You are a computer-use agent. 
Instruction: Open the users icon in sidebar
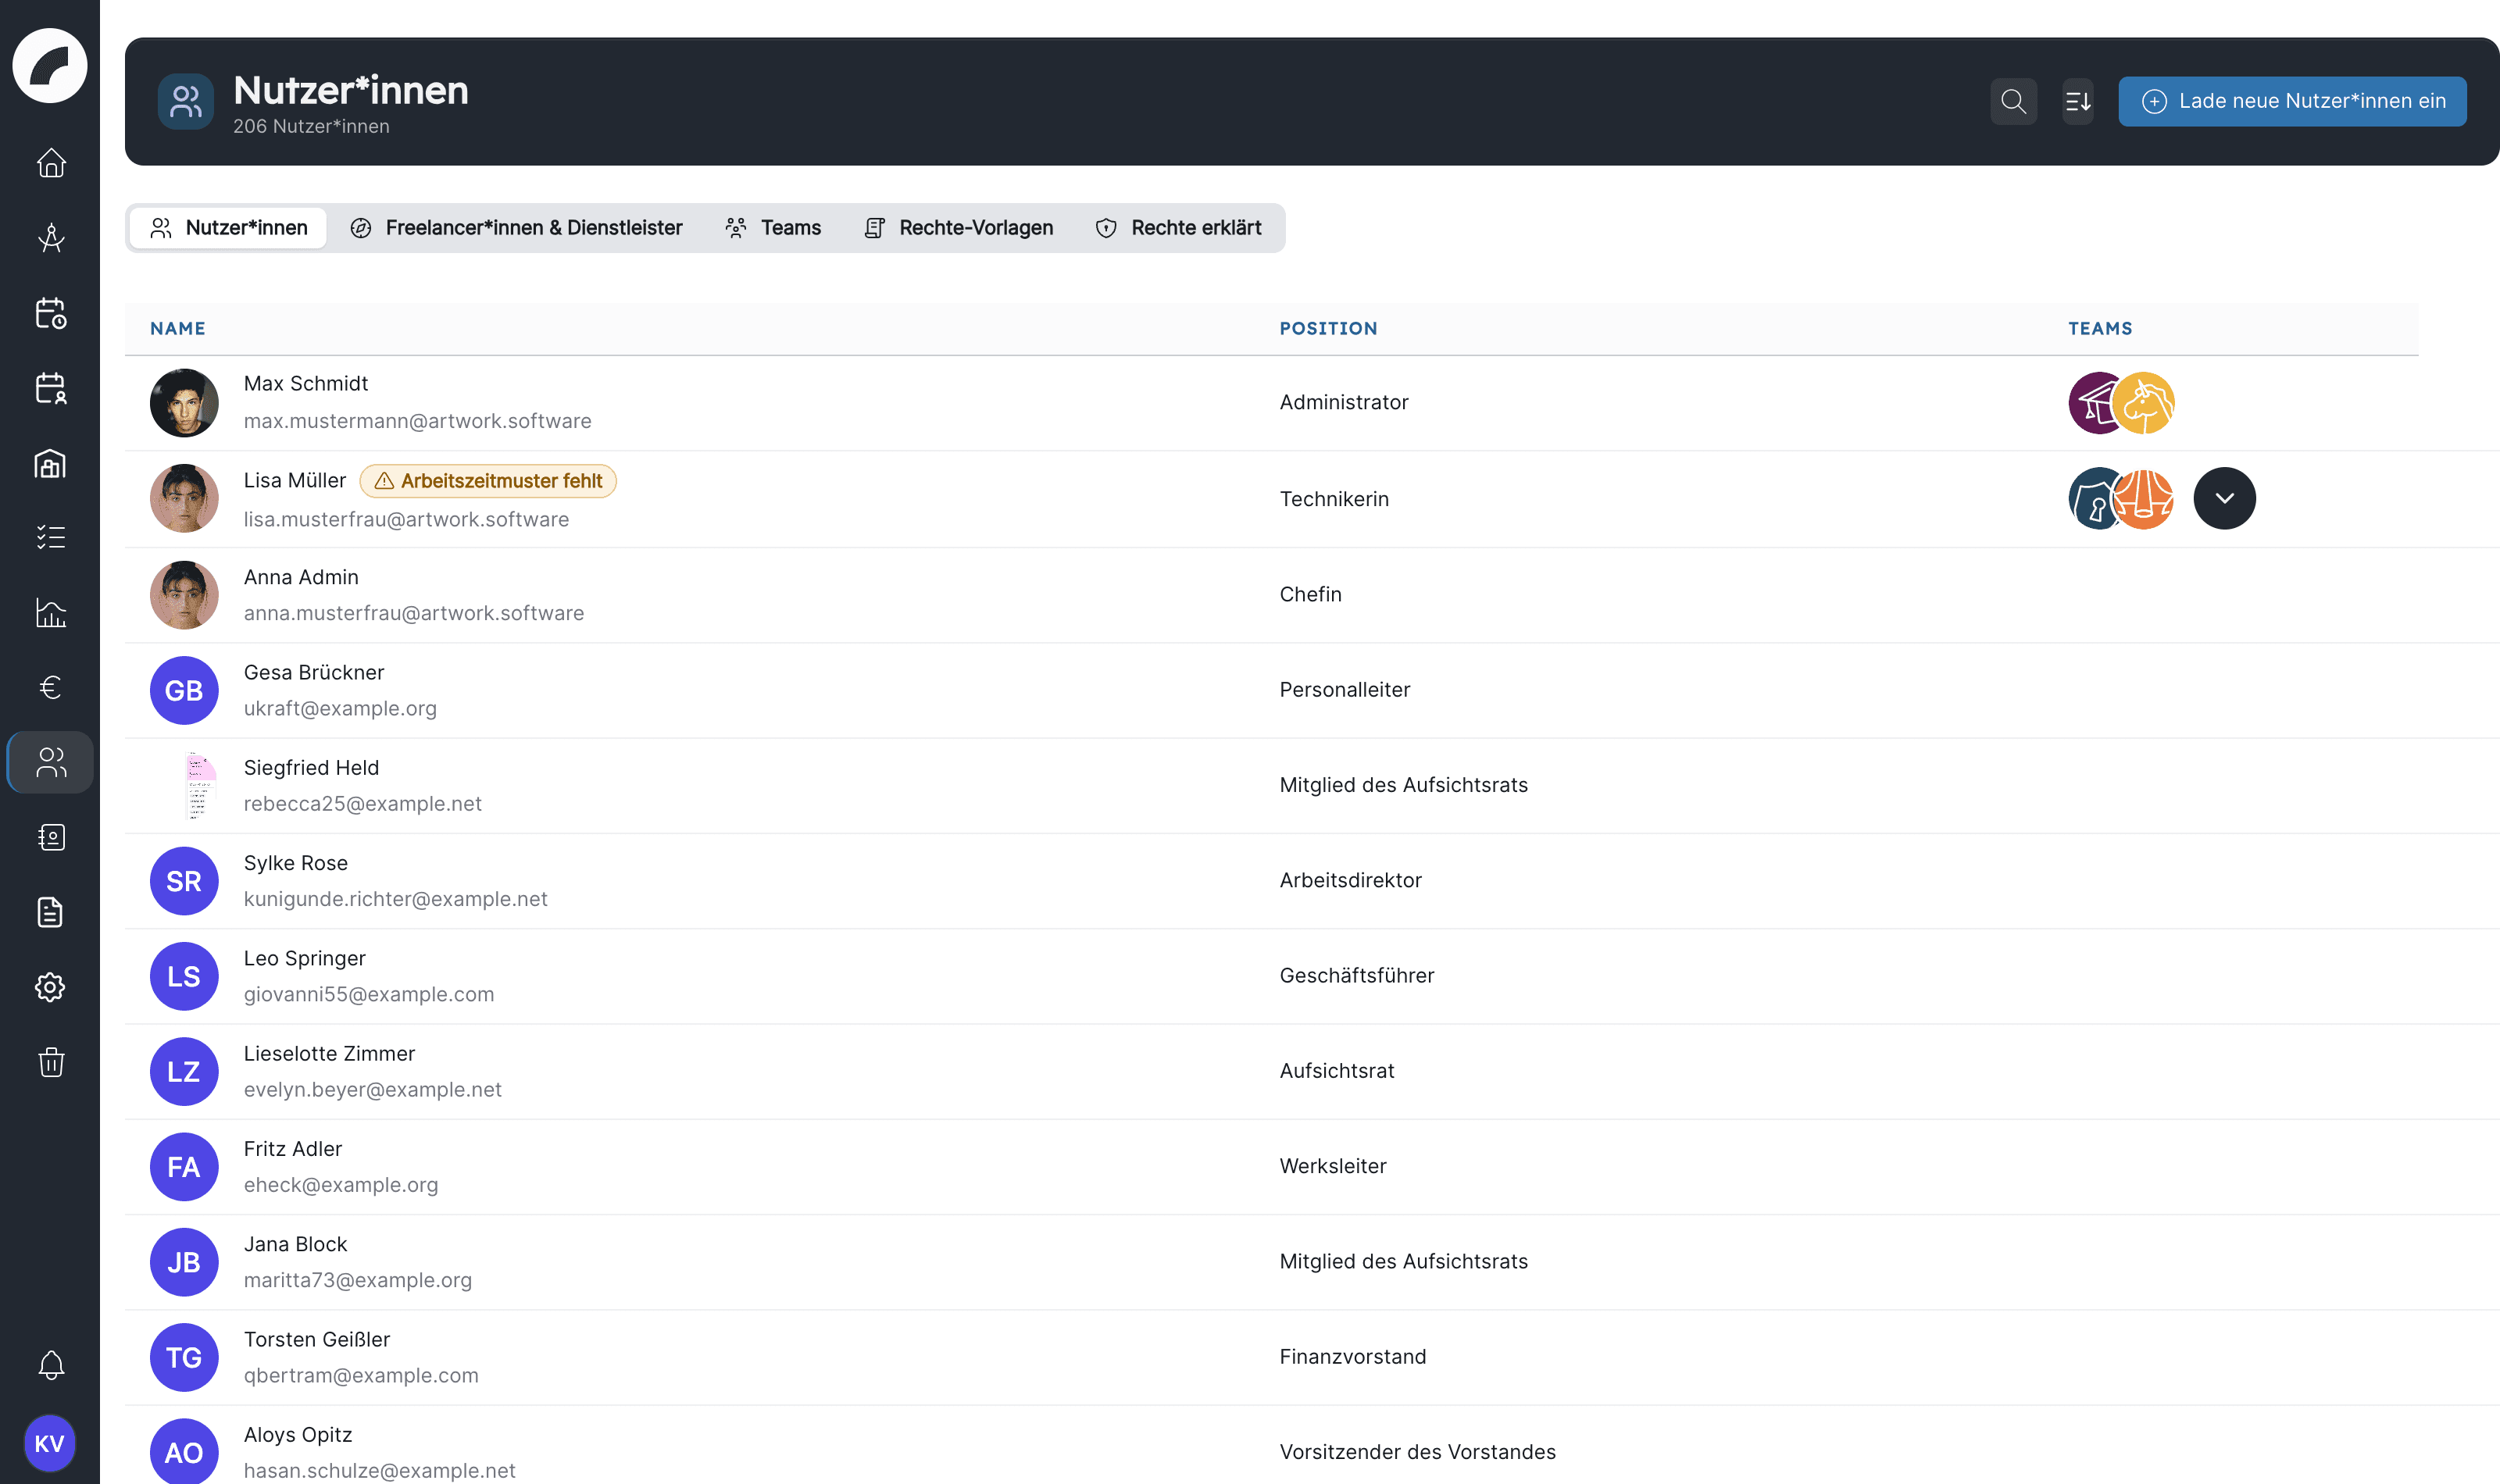50,762
